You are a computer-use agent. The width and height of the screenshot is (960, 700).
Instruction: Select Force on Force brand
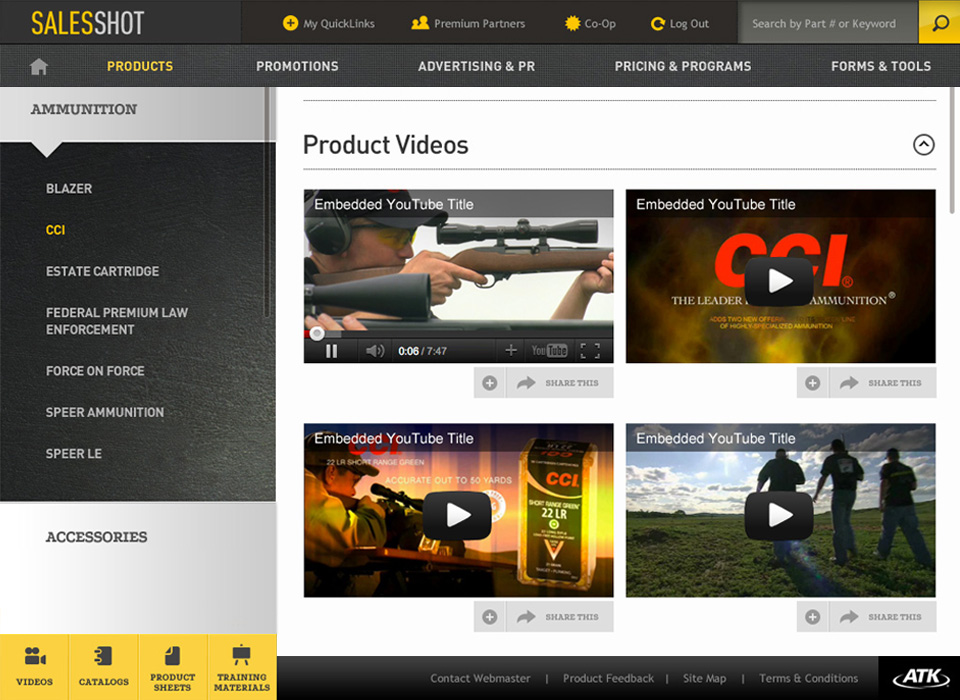pyautogui.click(x=95, y=371)
